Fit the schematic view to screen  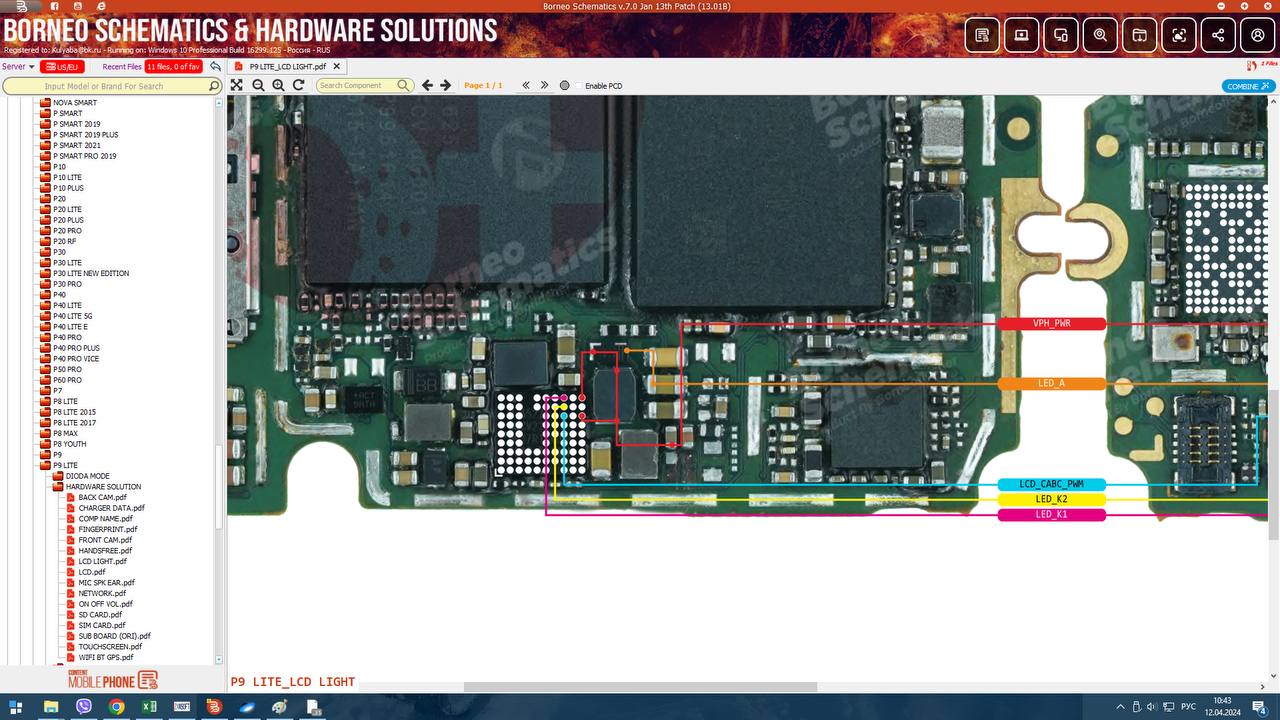point(237,85)
